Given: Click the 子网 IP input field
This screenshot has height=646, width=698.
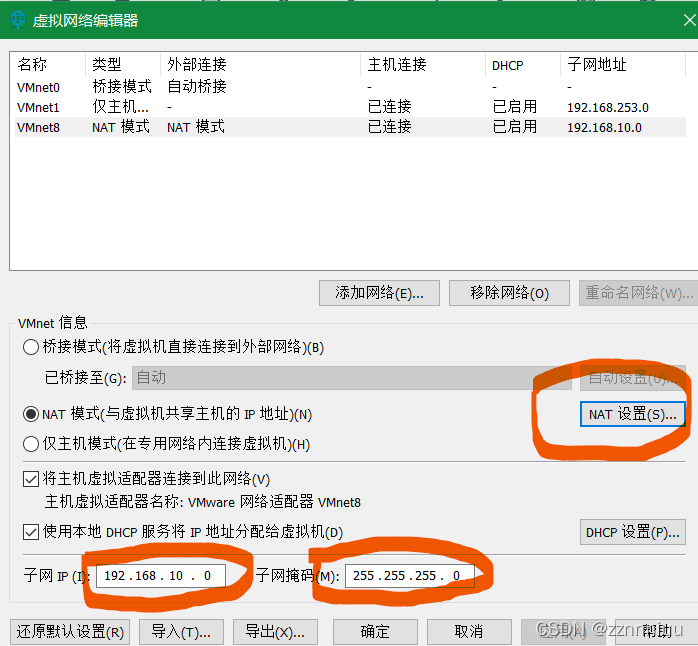Looking at the screenshot, I should coord(161,576).
